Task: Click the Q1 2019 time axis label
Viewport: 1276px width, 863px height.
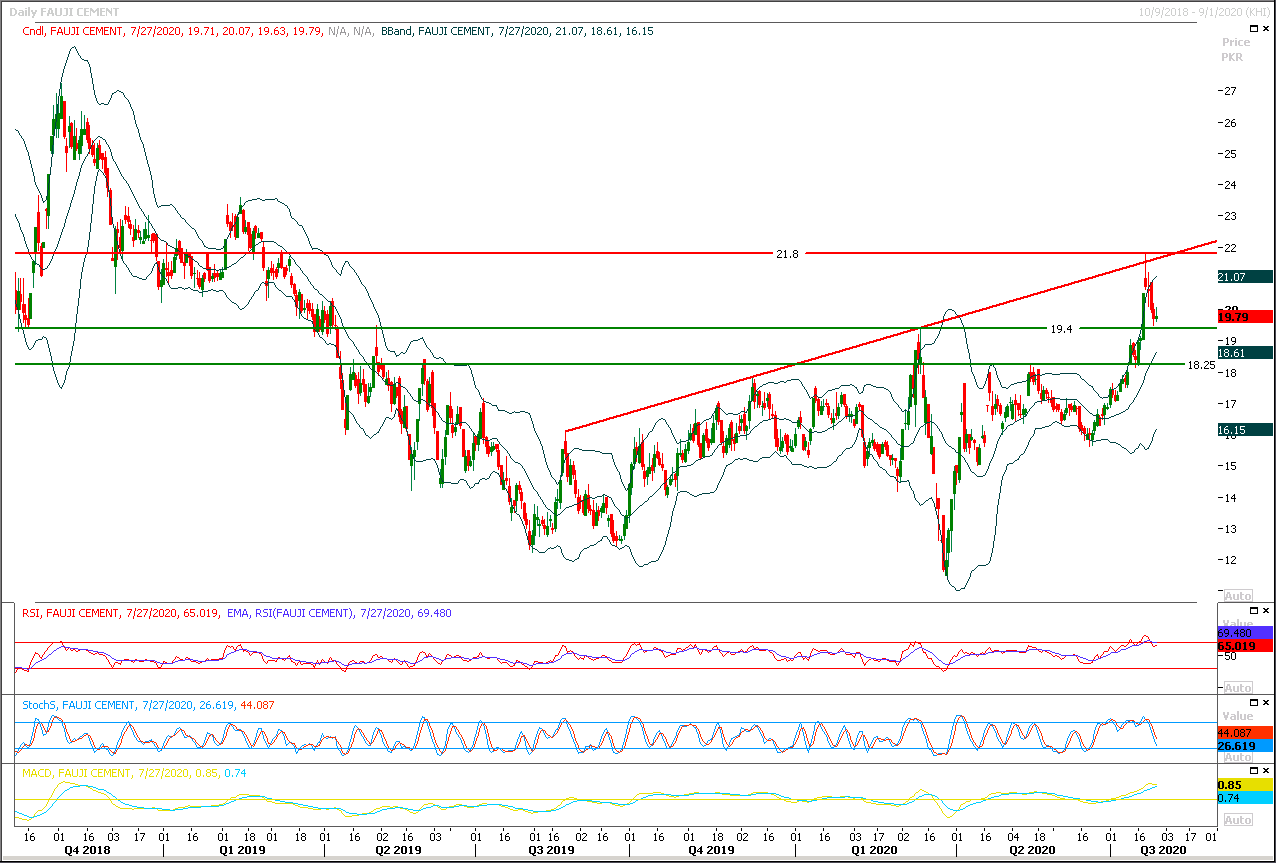Action: coord(244,850)
